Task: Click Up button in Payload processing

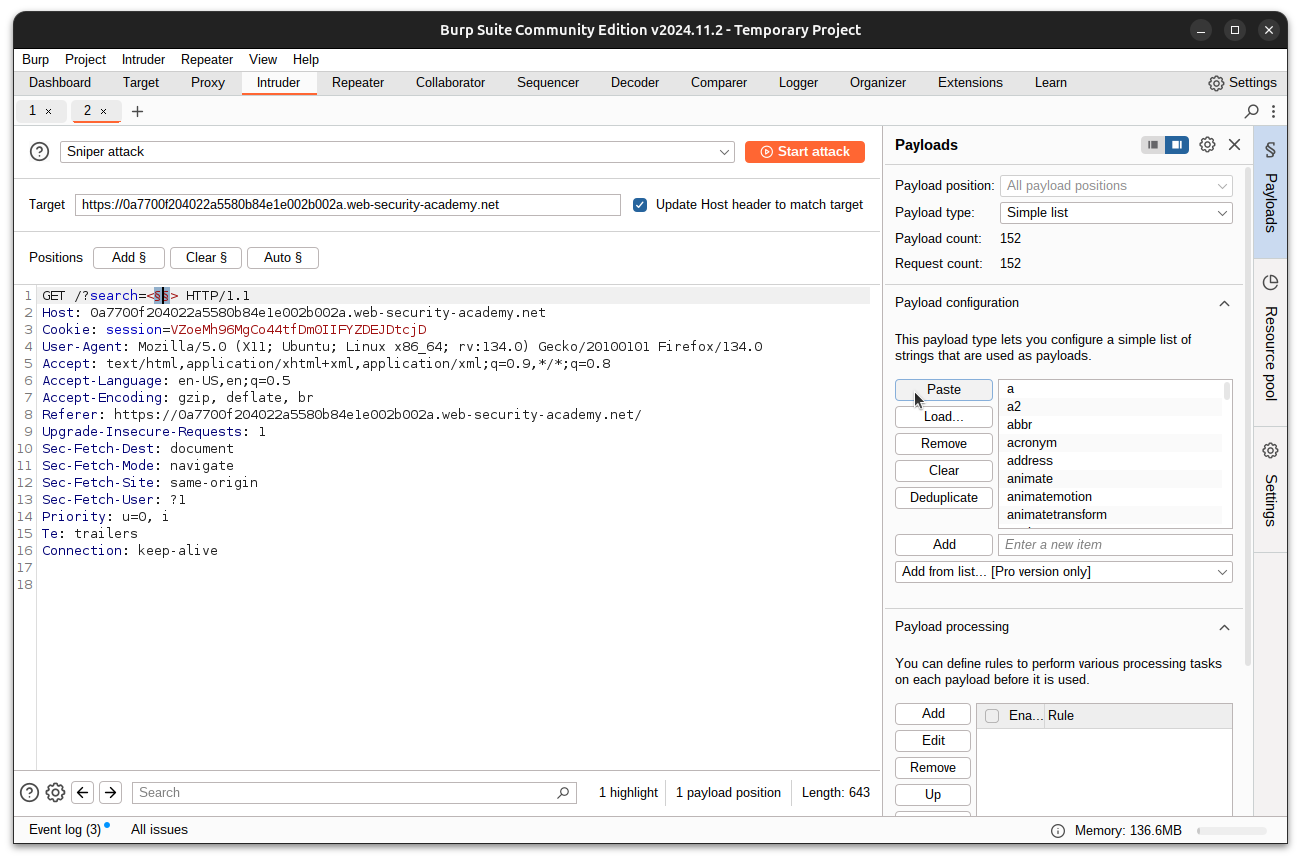Action: tap(933, 795)
